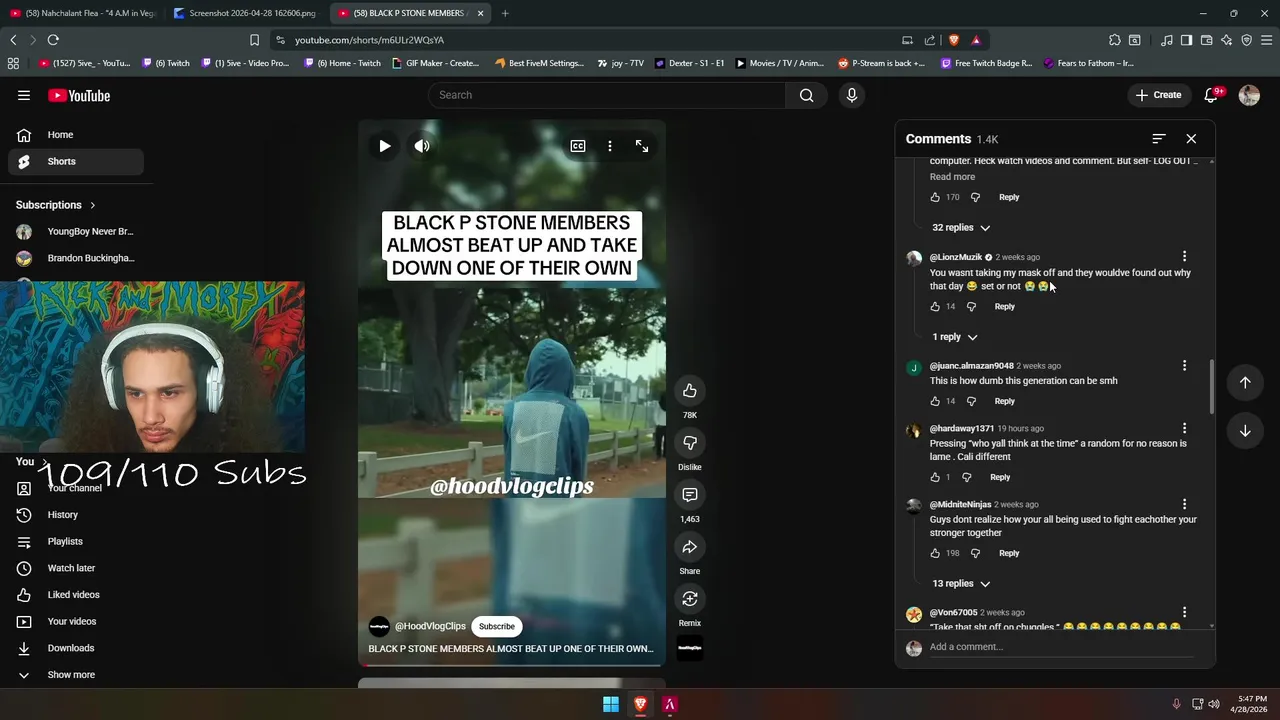Go to the next short arrow
The width and height of the screenshot is (1280, 720).
pos(1245,431)
